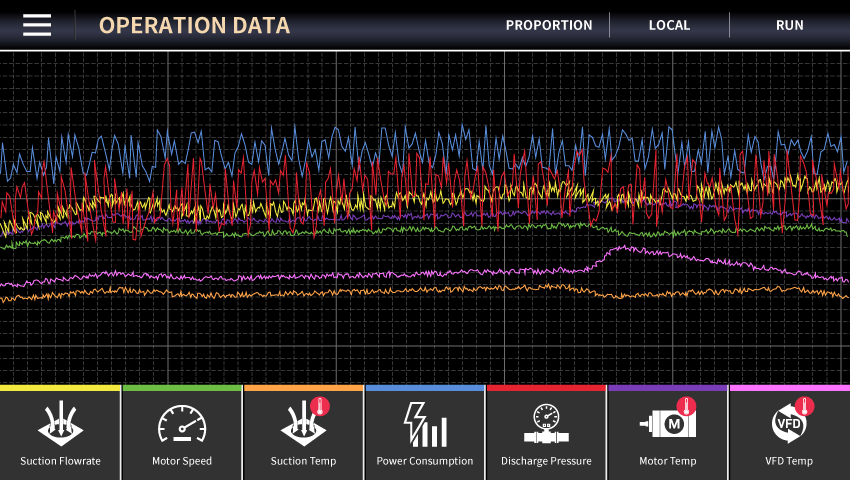Tap the Motor Speed gauge icon
The image size is (850, 480).
tap(182, 425)
